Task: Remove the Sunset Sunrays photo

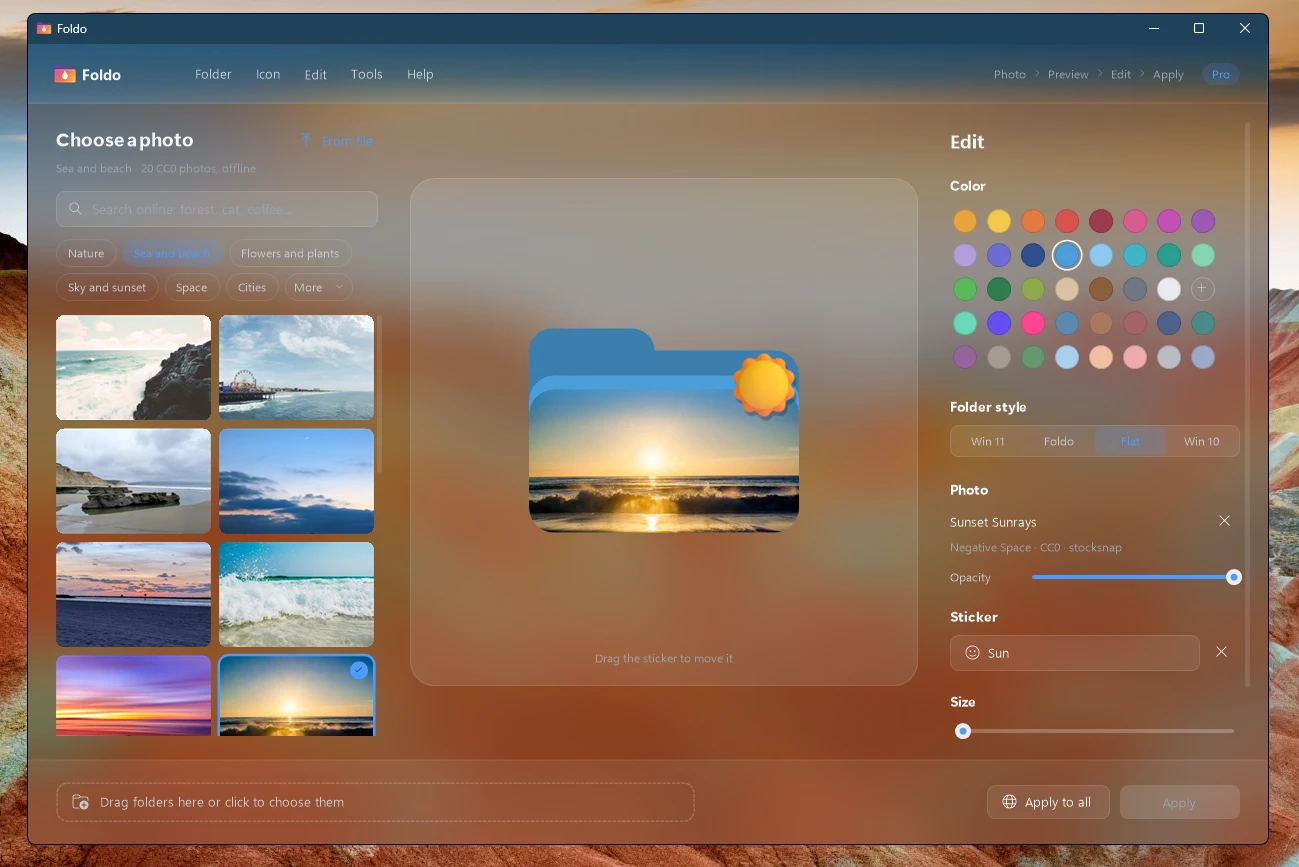Action: pos(1224,521)
